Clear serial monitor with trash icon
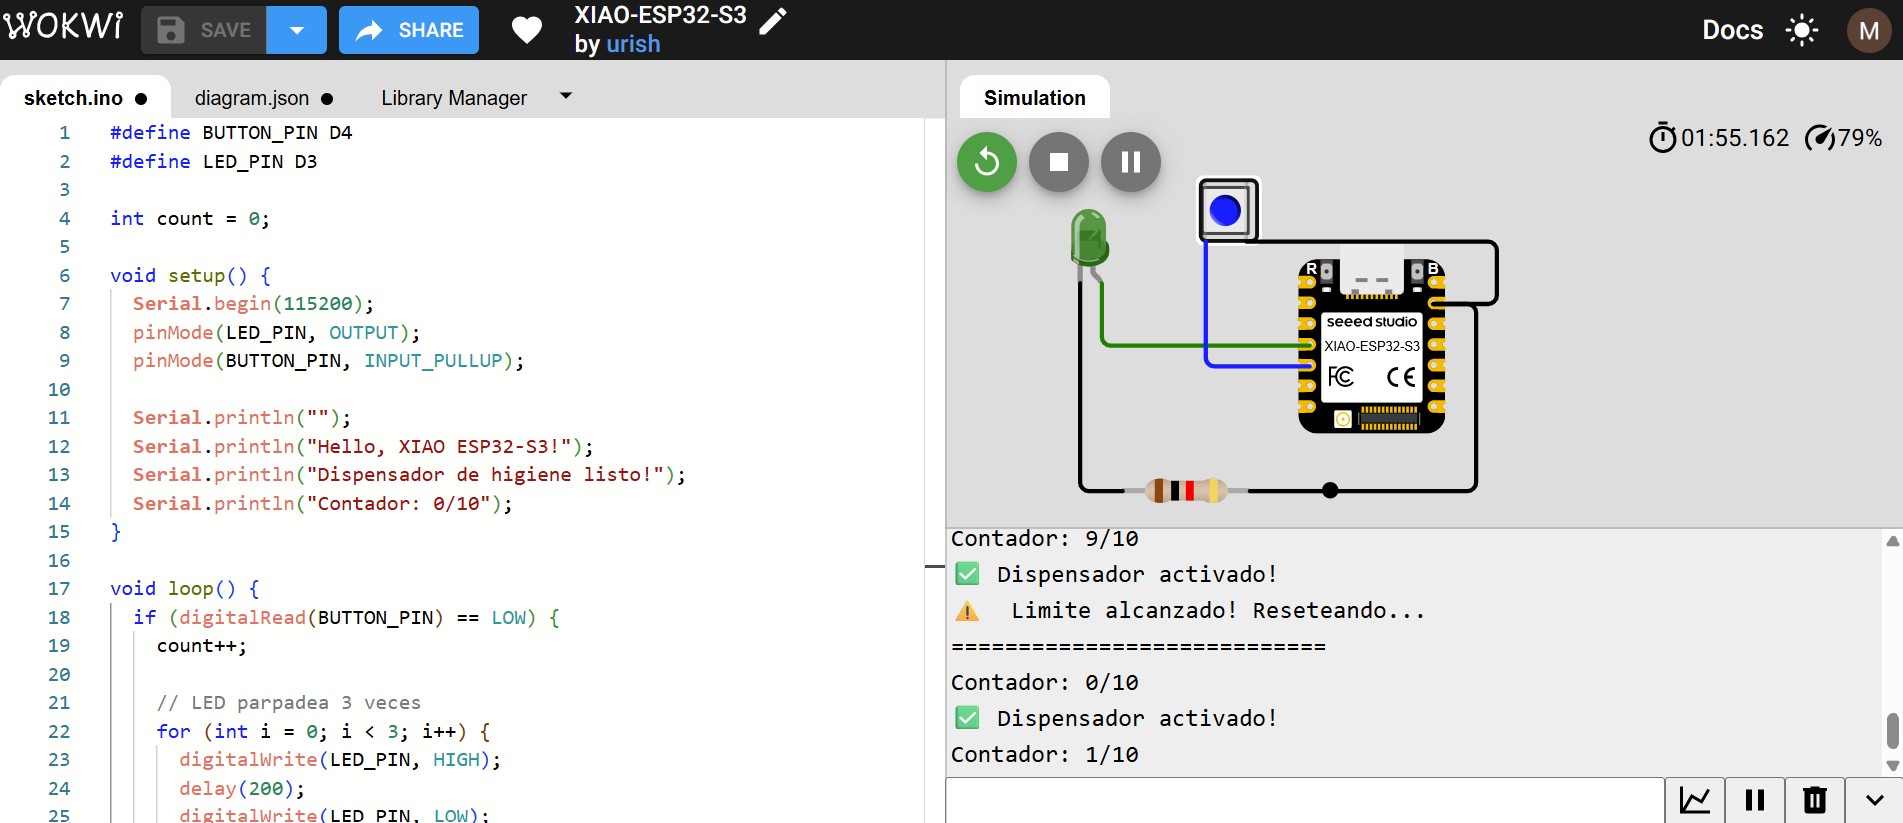The height and width of the screenshot is (823, 1903). (1815, 800)
